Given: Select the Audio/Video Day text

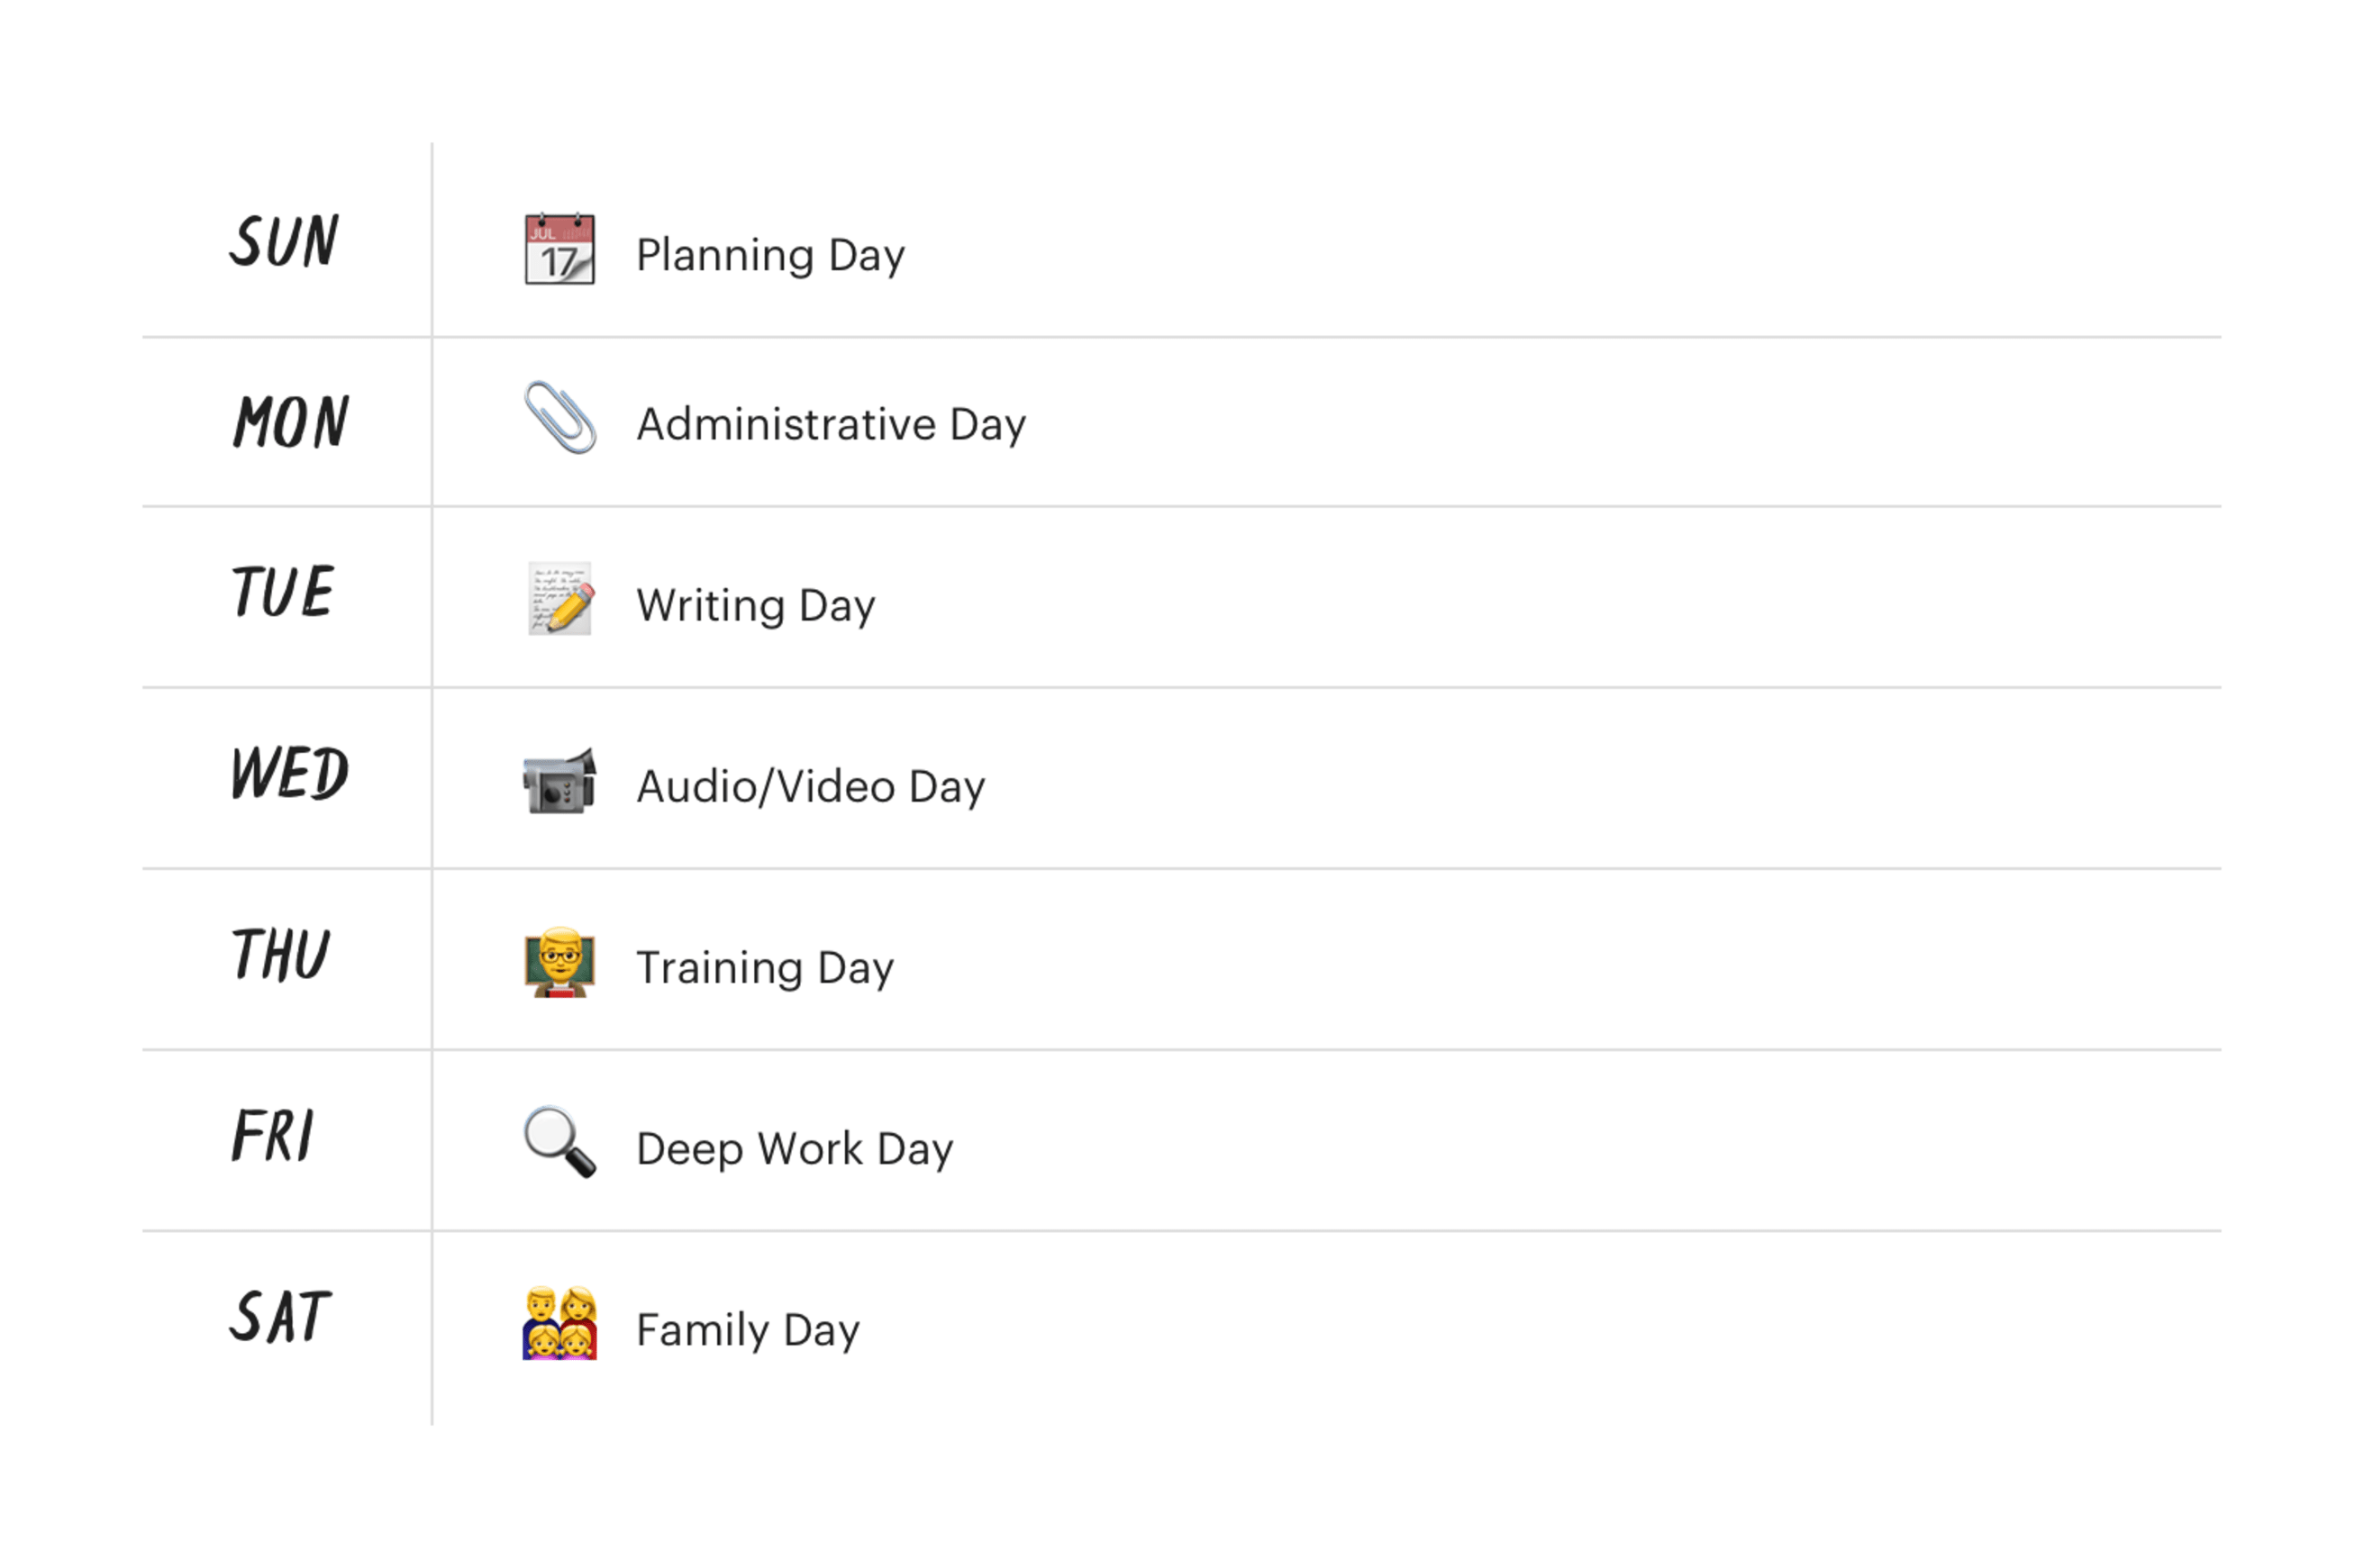Looking at the screenshot, I should click(x=810, y=787).
